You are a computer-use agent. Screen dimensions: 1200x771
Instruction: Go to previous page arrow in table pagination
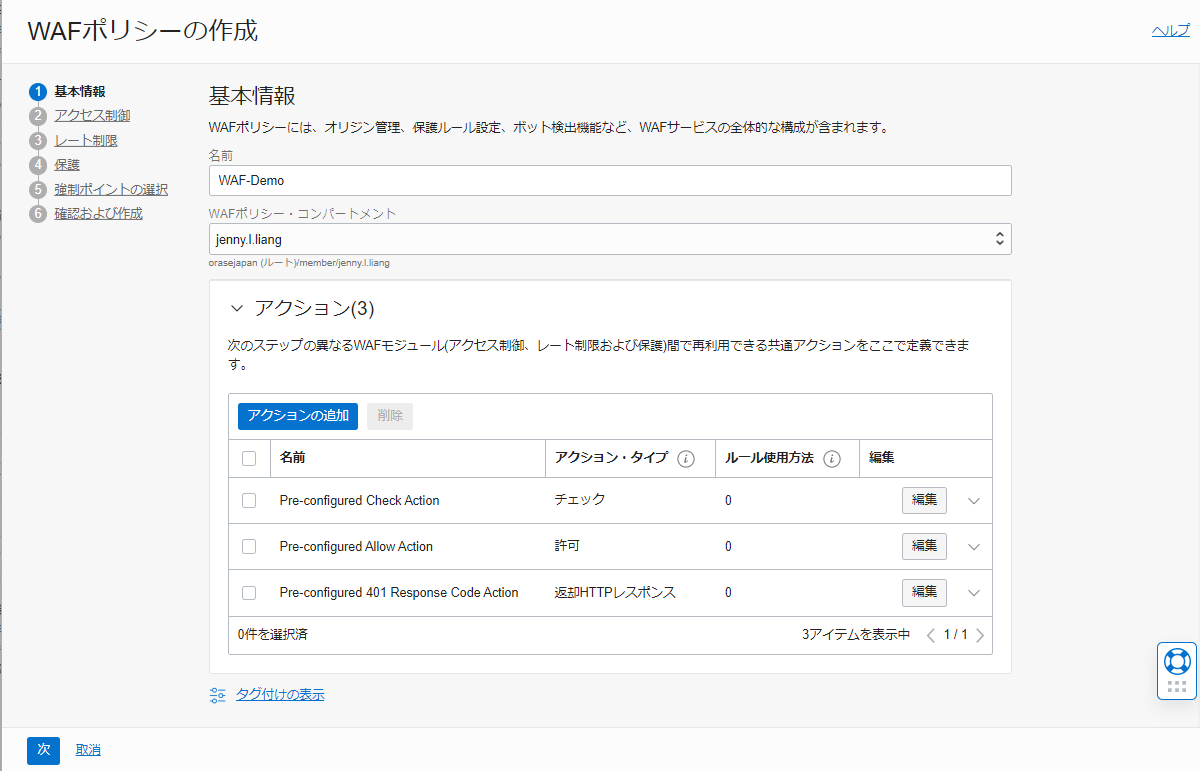pyautogui.click(x=931, y=635)
